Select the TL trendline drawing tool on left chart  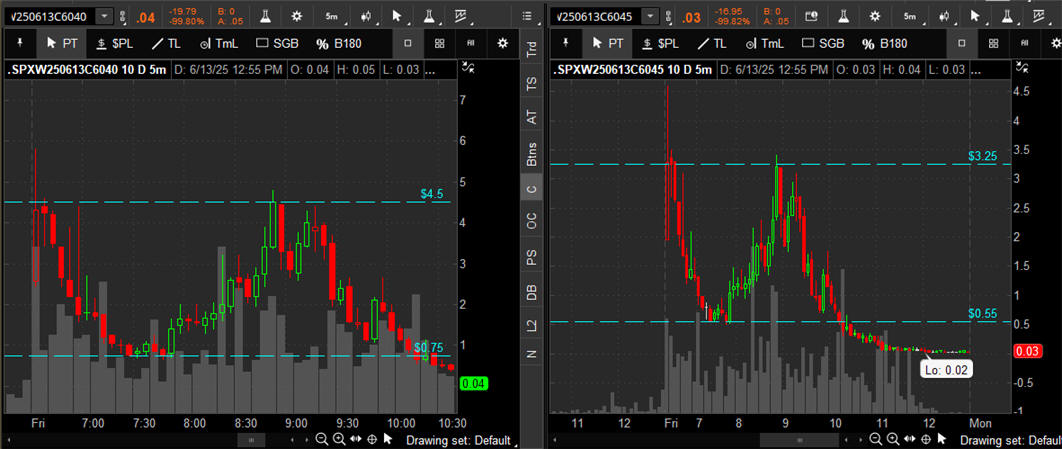click(166, 43)
